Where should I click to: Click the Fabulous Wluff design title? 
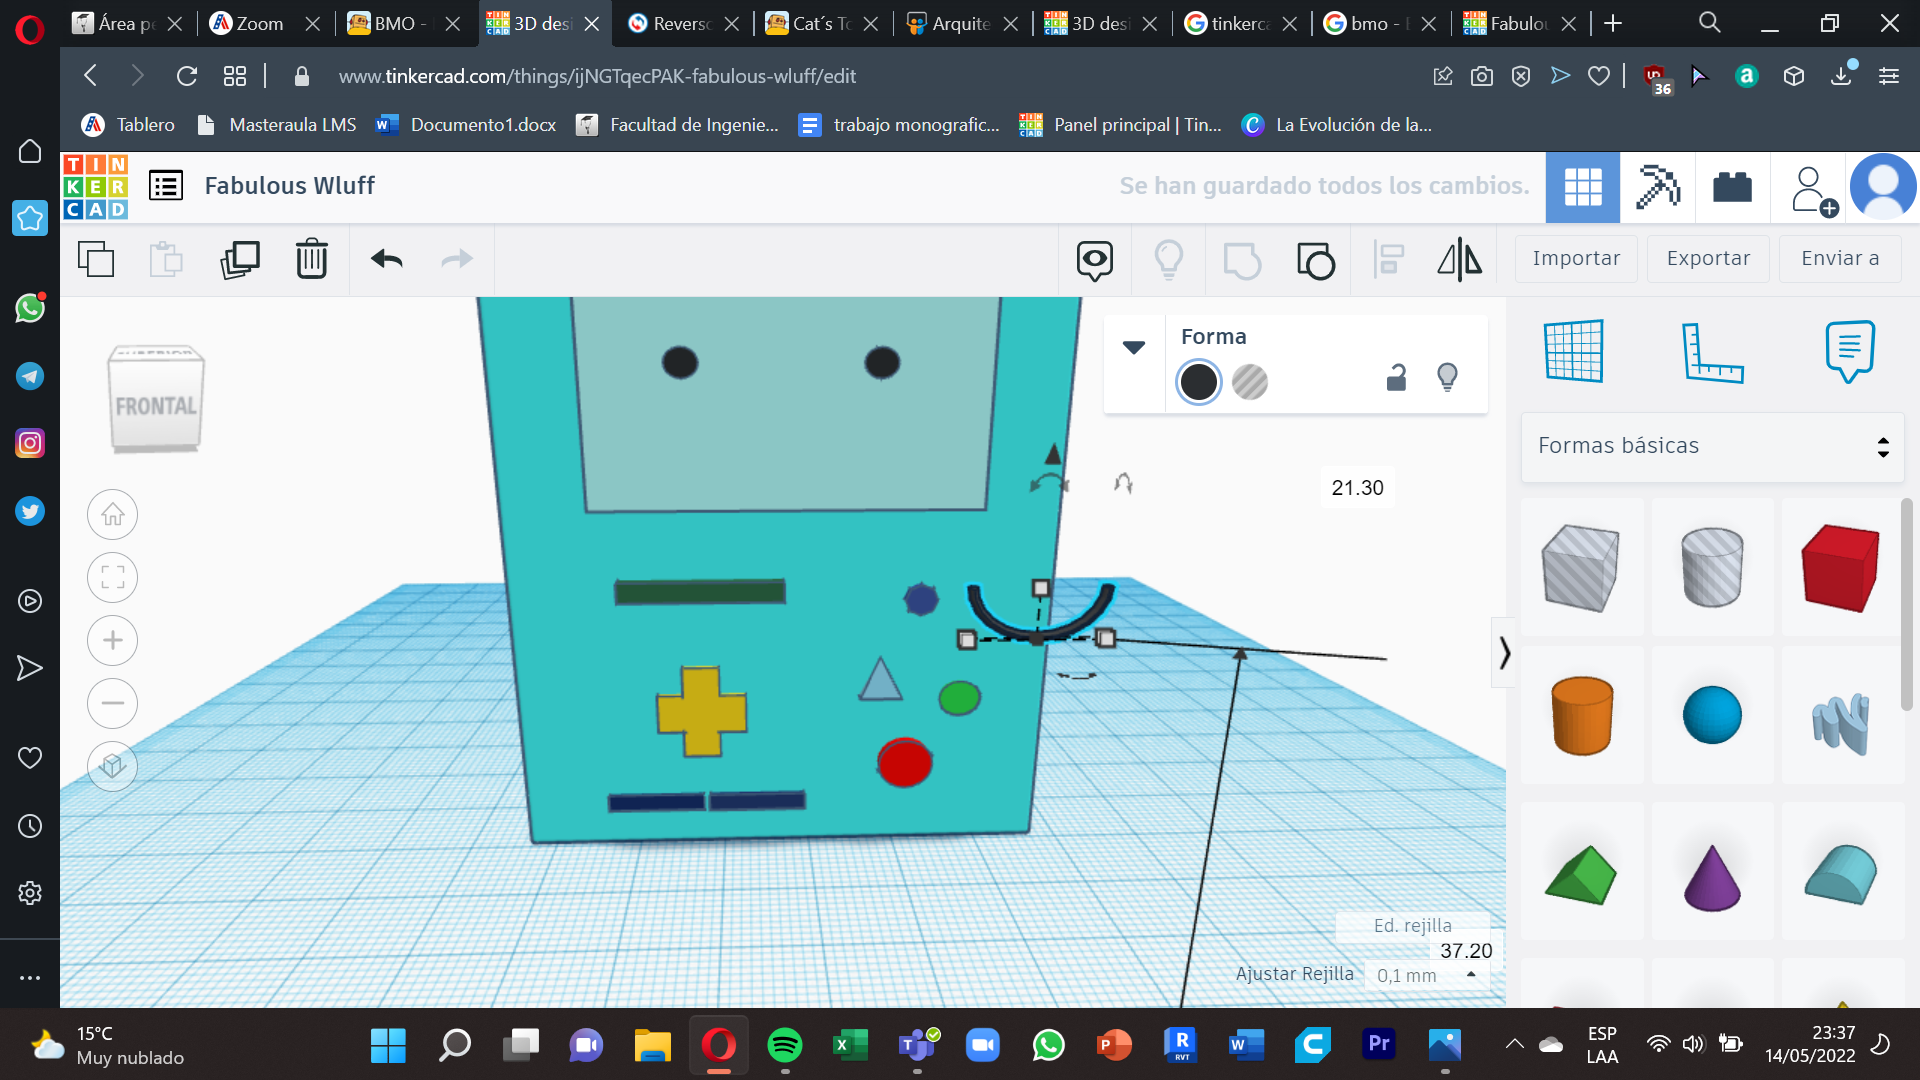click(289, 186)
